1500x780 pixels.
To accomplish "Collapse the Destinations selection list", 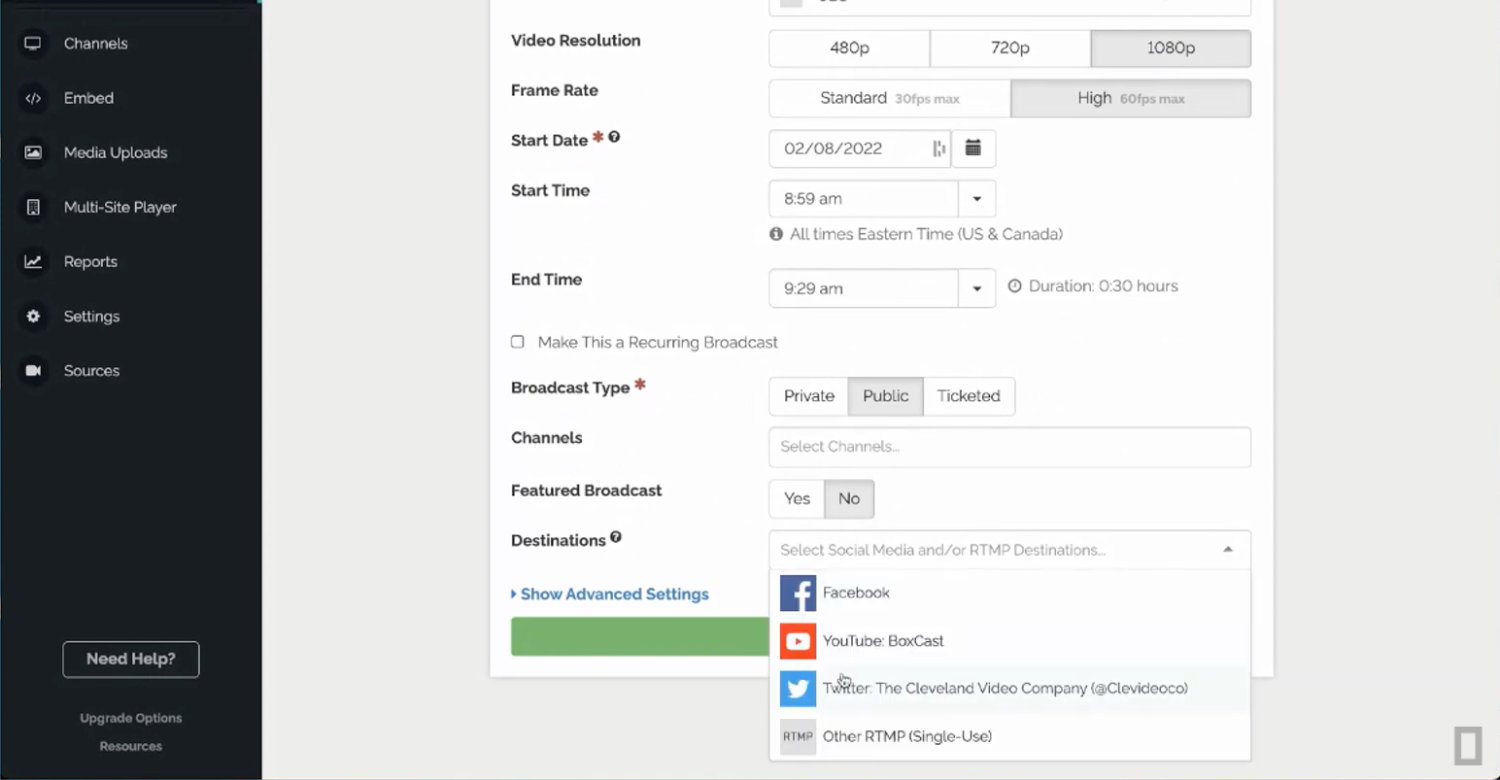I will [1227, 549].
